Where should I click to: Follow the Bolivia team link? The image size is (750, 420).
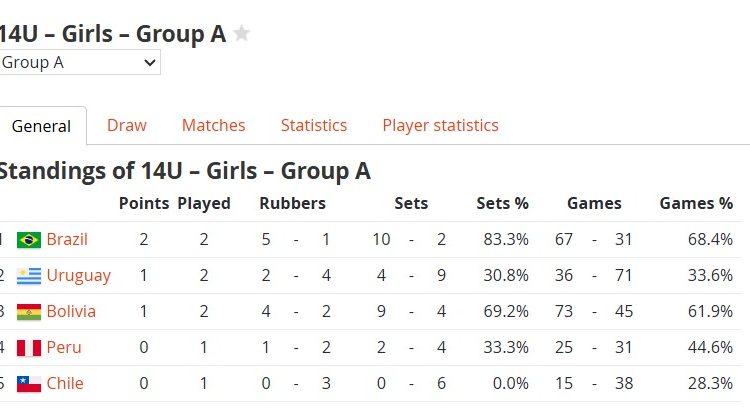71,312
